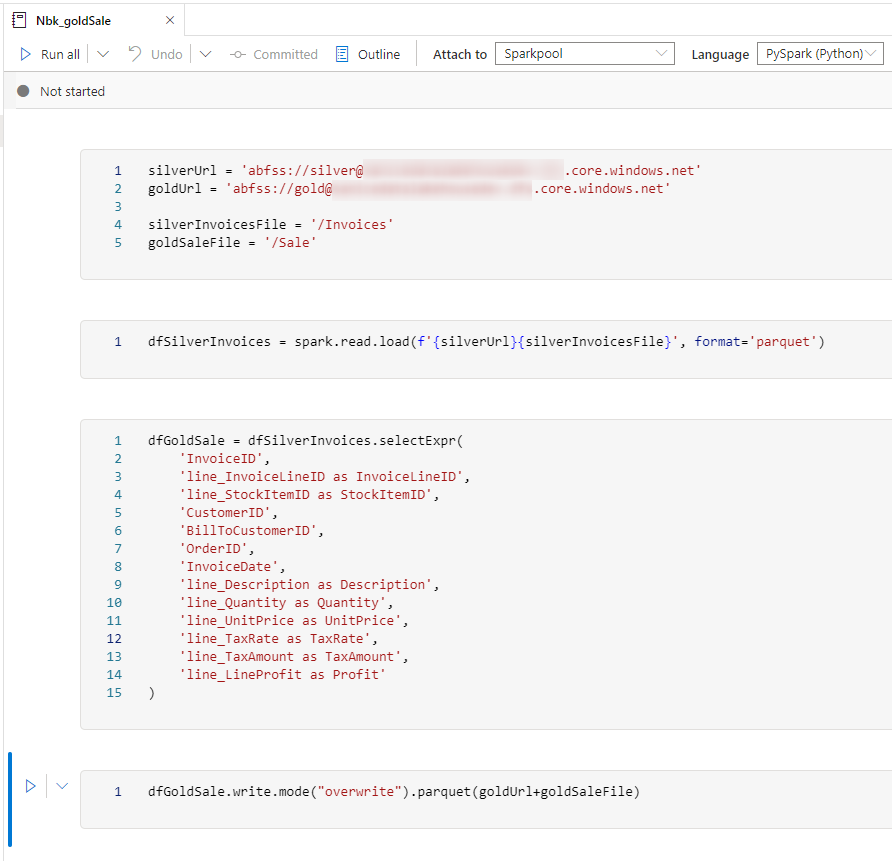Screen dimensions: 892x861
Task: Click into the silverUrl assignment line
Action: [x=424, y=171]
